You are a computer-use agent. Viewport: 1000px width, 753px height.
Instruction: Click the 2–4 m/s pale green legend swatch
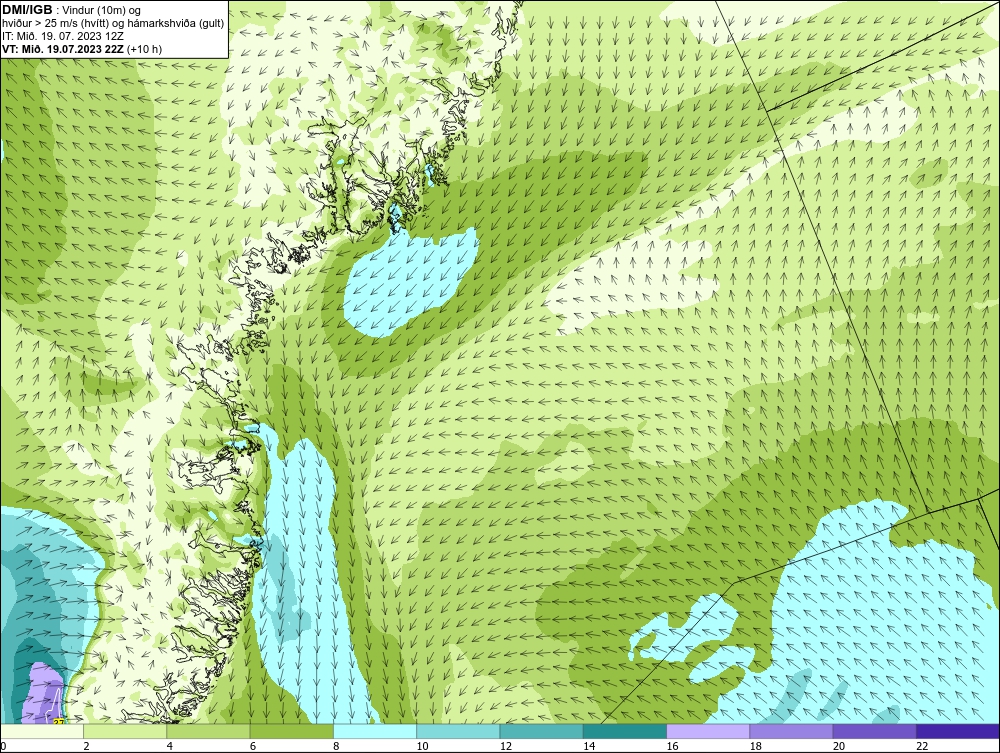point(125,731)
